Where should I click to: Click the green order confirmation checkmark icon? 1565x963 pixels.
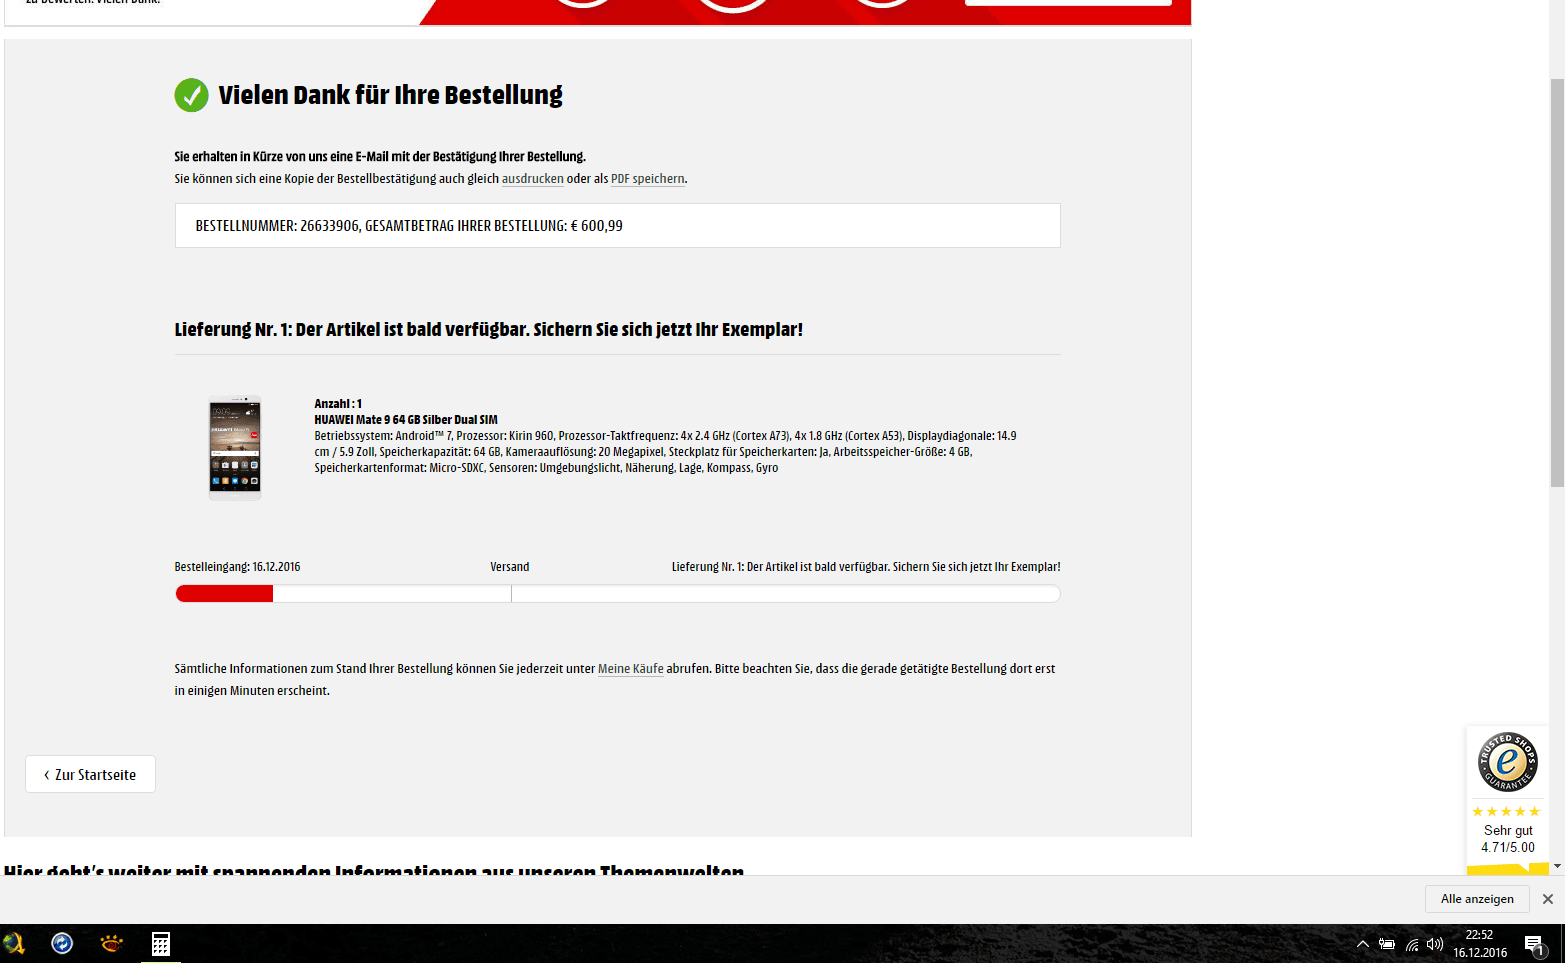coord(191,95)
